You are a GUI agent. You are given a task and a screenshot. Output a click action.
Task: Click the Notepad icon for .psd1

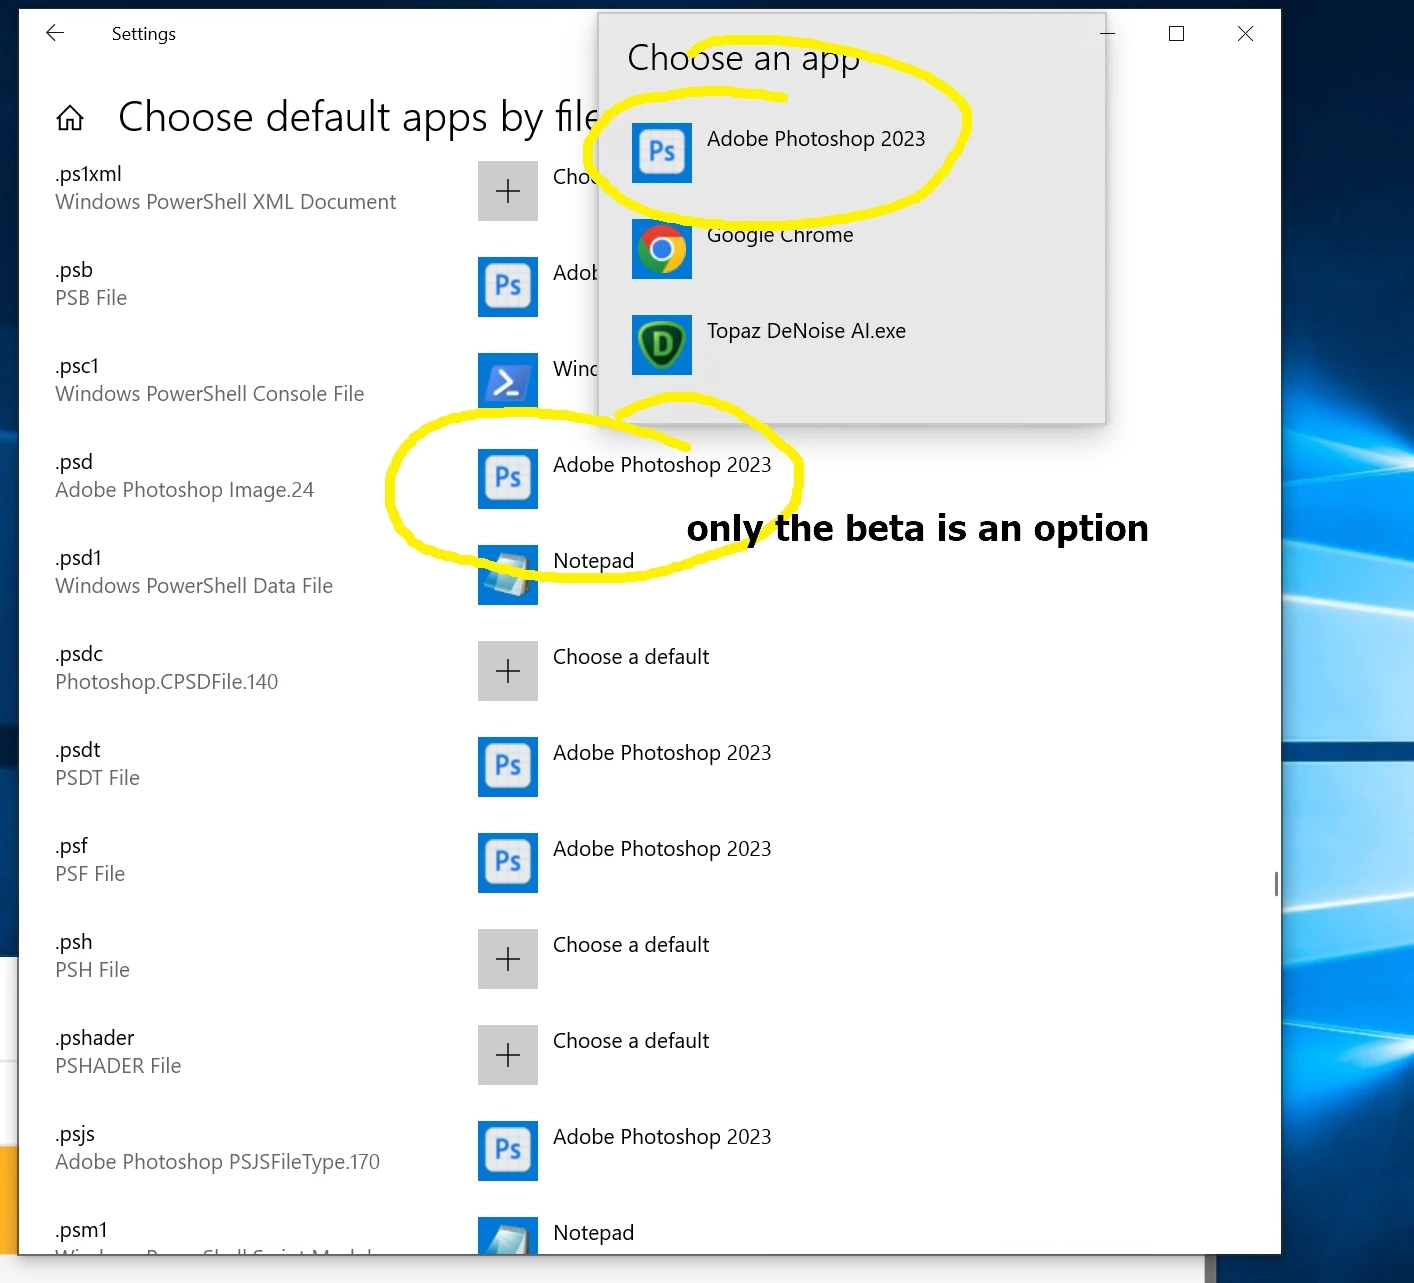(508, 575)
